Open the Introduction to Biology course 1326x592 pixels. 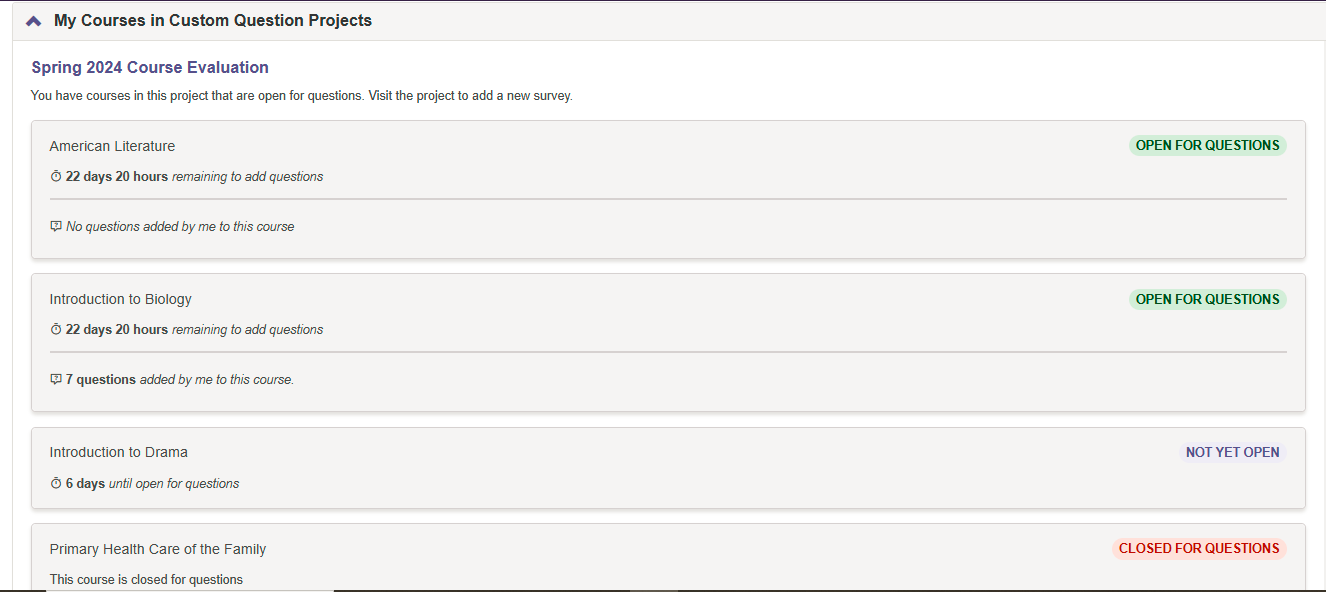point(120,299)
